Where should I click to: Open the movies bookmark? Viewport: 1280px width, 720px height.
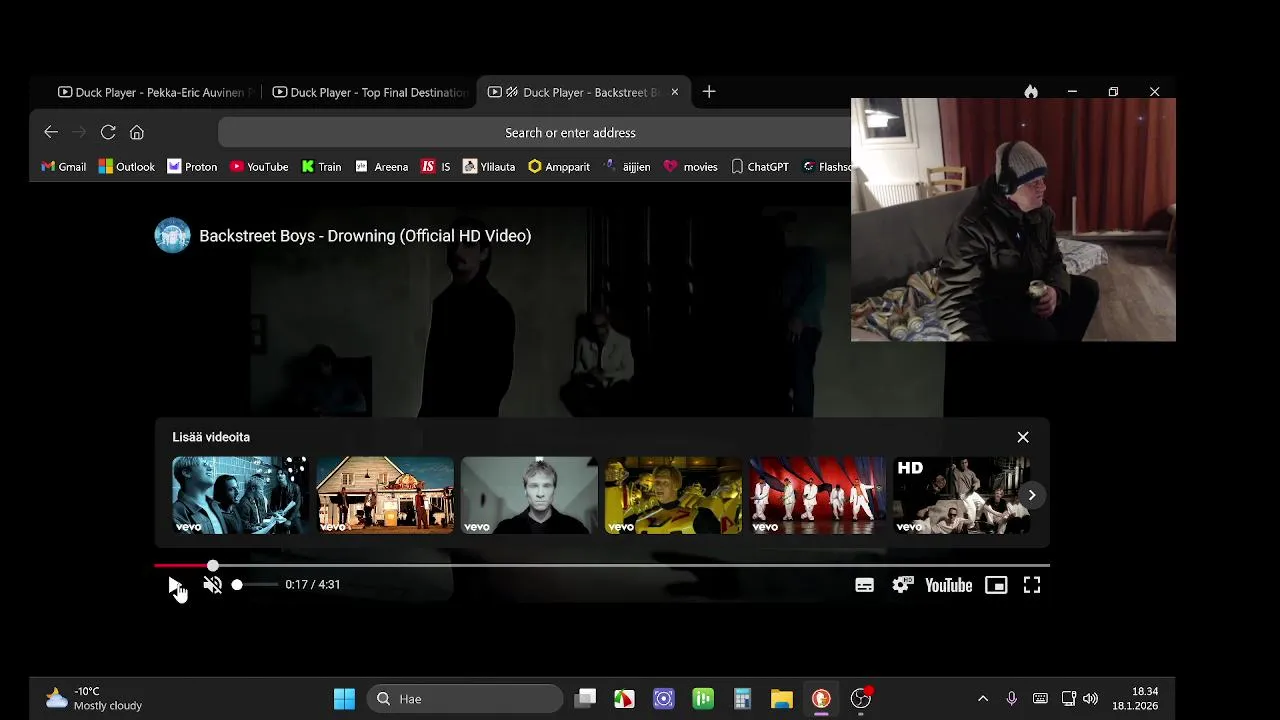[x=690, y=167]
